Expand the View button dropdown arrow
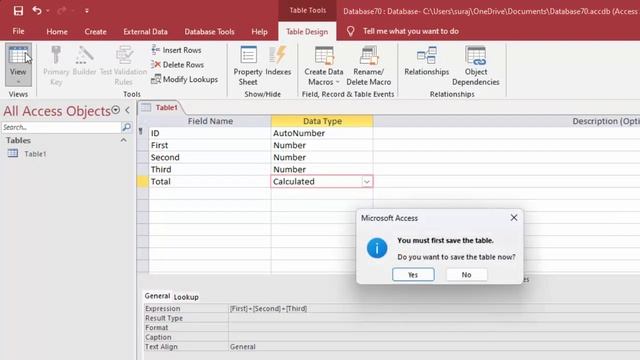640x360 pixels. [x=18, y=81]
